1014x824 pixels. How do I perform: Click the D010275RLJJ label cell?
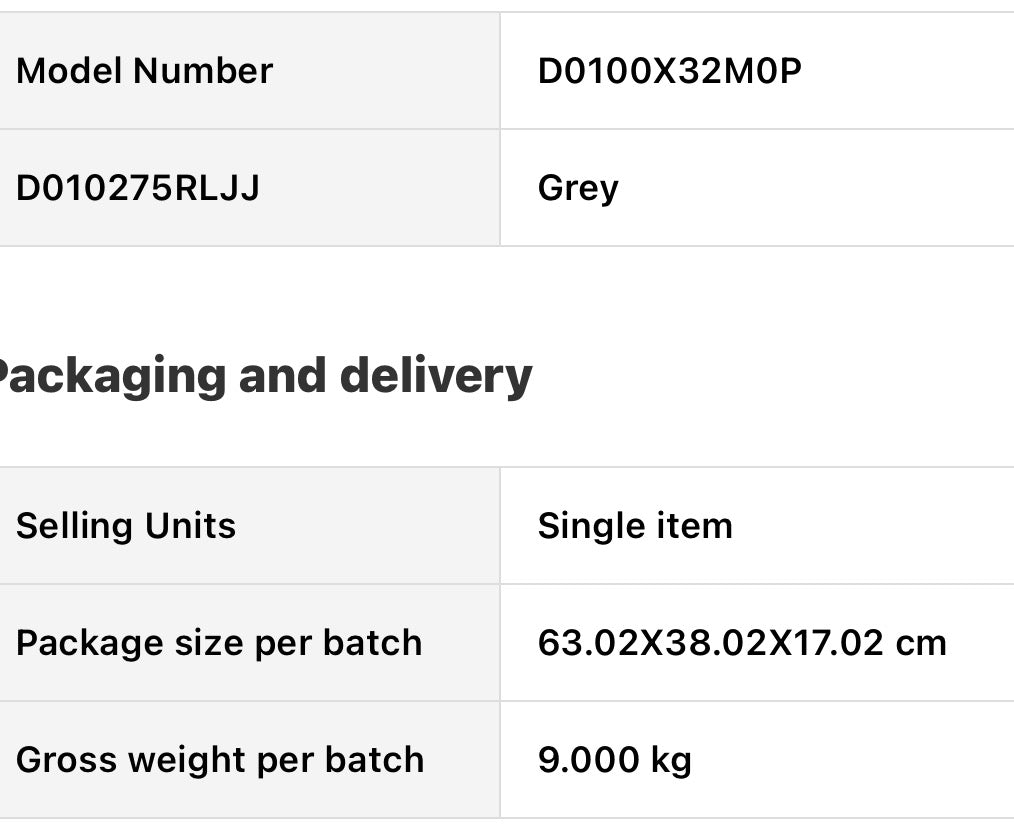138,188
